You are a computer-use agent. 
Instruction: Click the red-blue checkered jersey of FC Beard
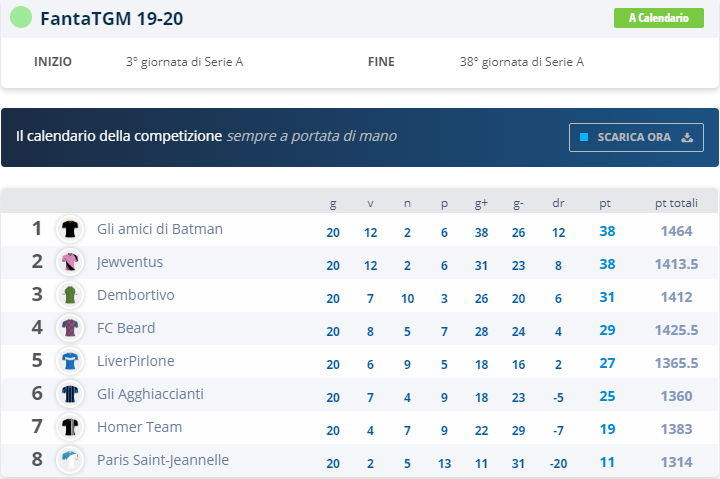70,328
